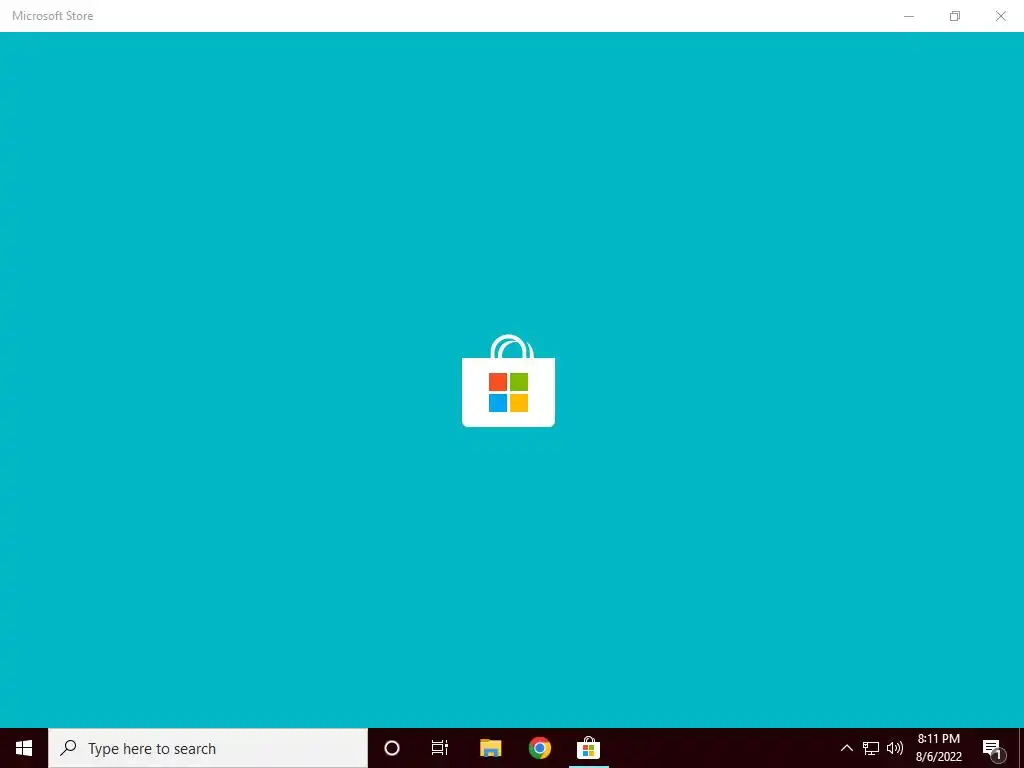Click the taskbar search box

coord(208,748)
